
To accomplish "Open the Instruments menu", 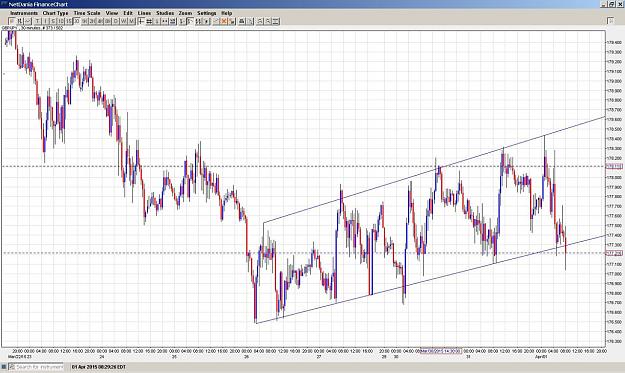I will [24, 13].
